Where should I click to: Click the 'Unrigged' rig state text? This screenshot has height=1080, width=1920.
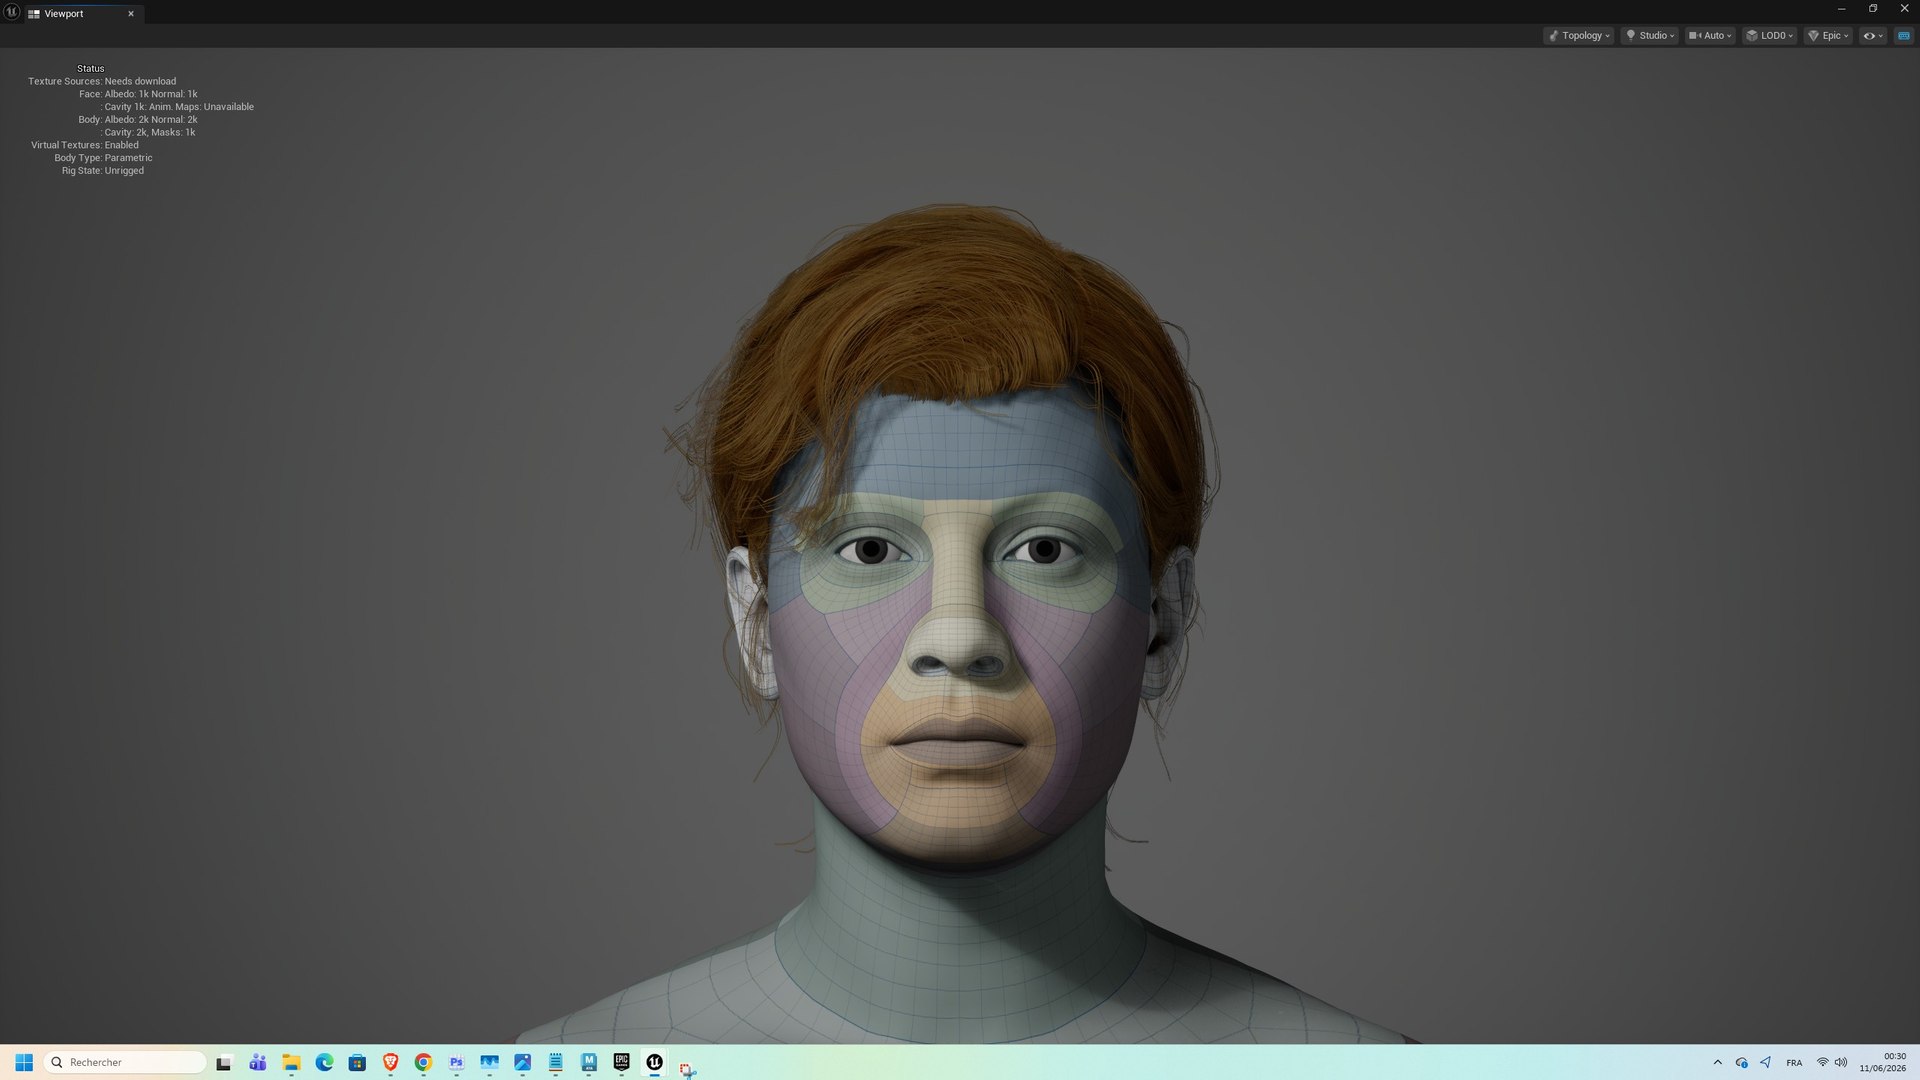coord(124,171)
